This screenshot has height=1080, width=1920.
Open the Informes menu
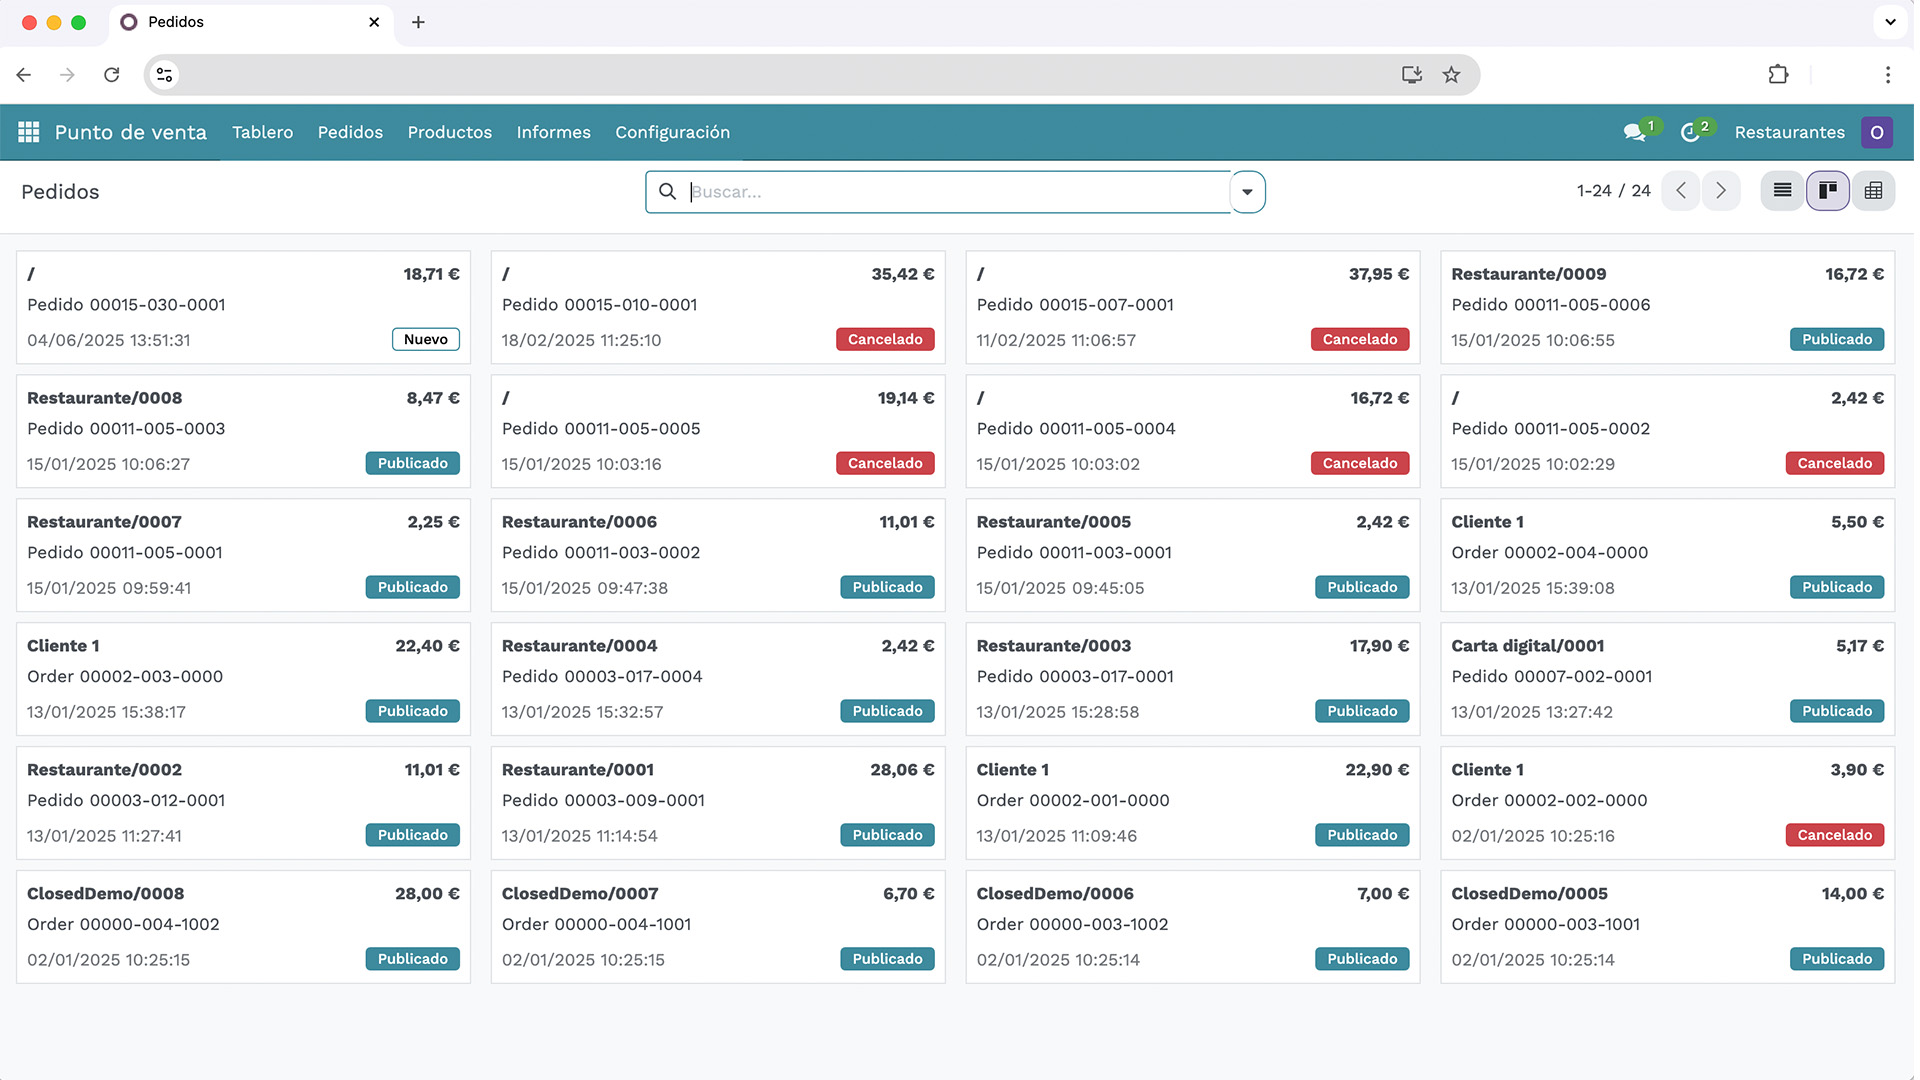(x=553, y=132)
